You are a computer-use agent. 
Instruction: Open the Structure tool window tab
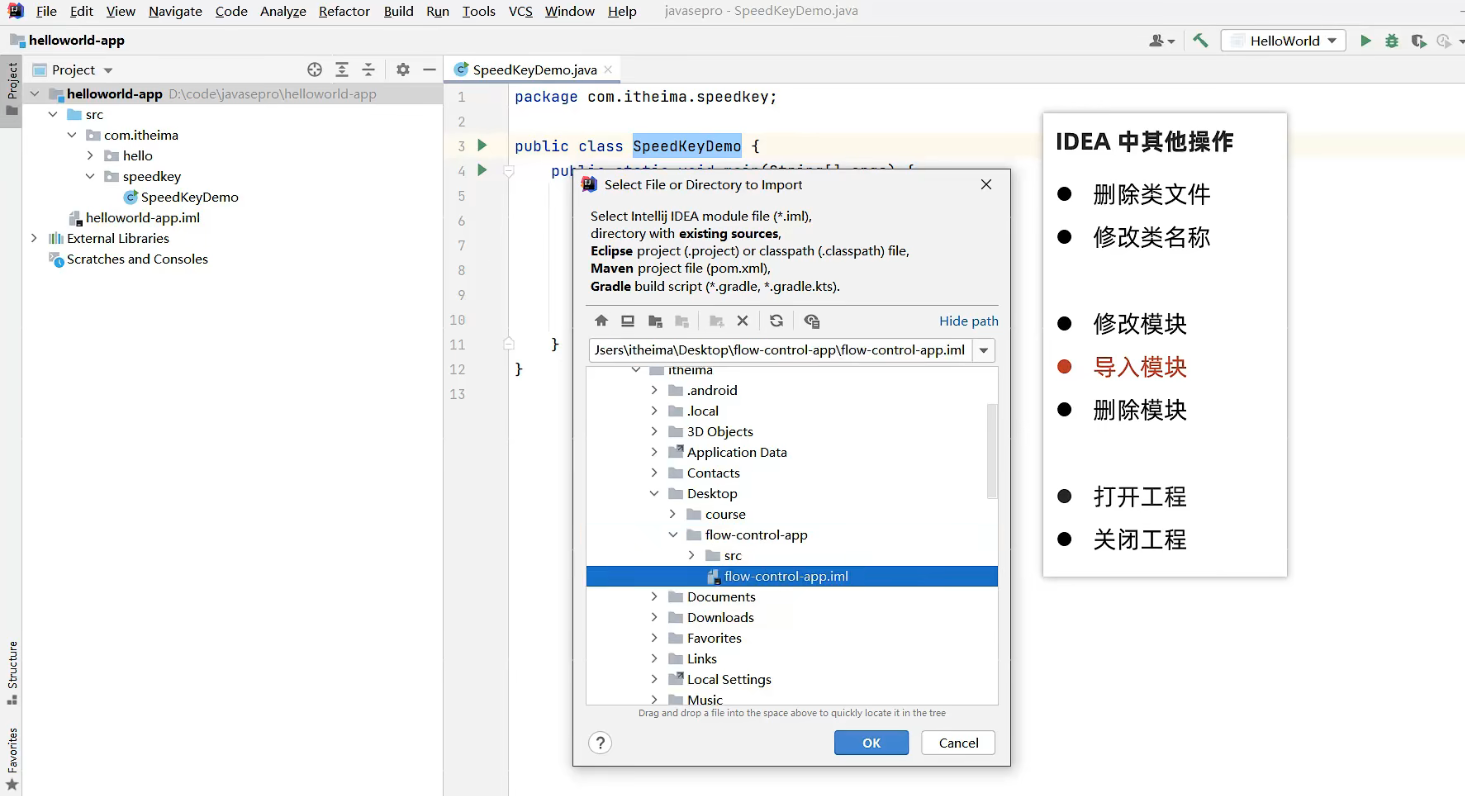tap(12, 672)
